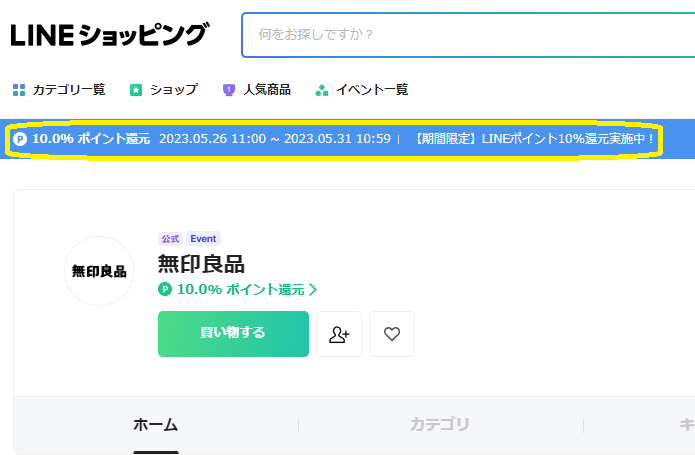Click the カテゴリ一覧 grid icon

[x=19, y=90]
